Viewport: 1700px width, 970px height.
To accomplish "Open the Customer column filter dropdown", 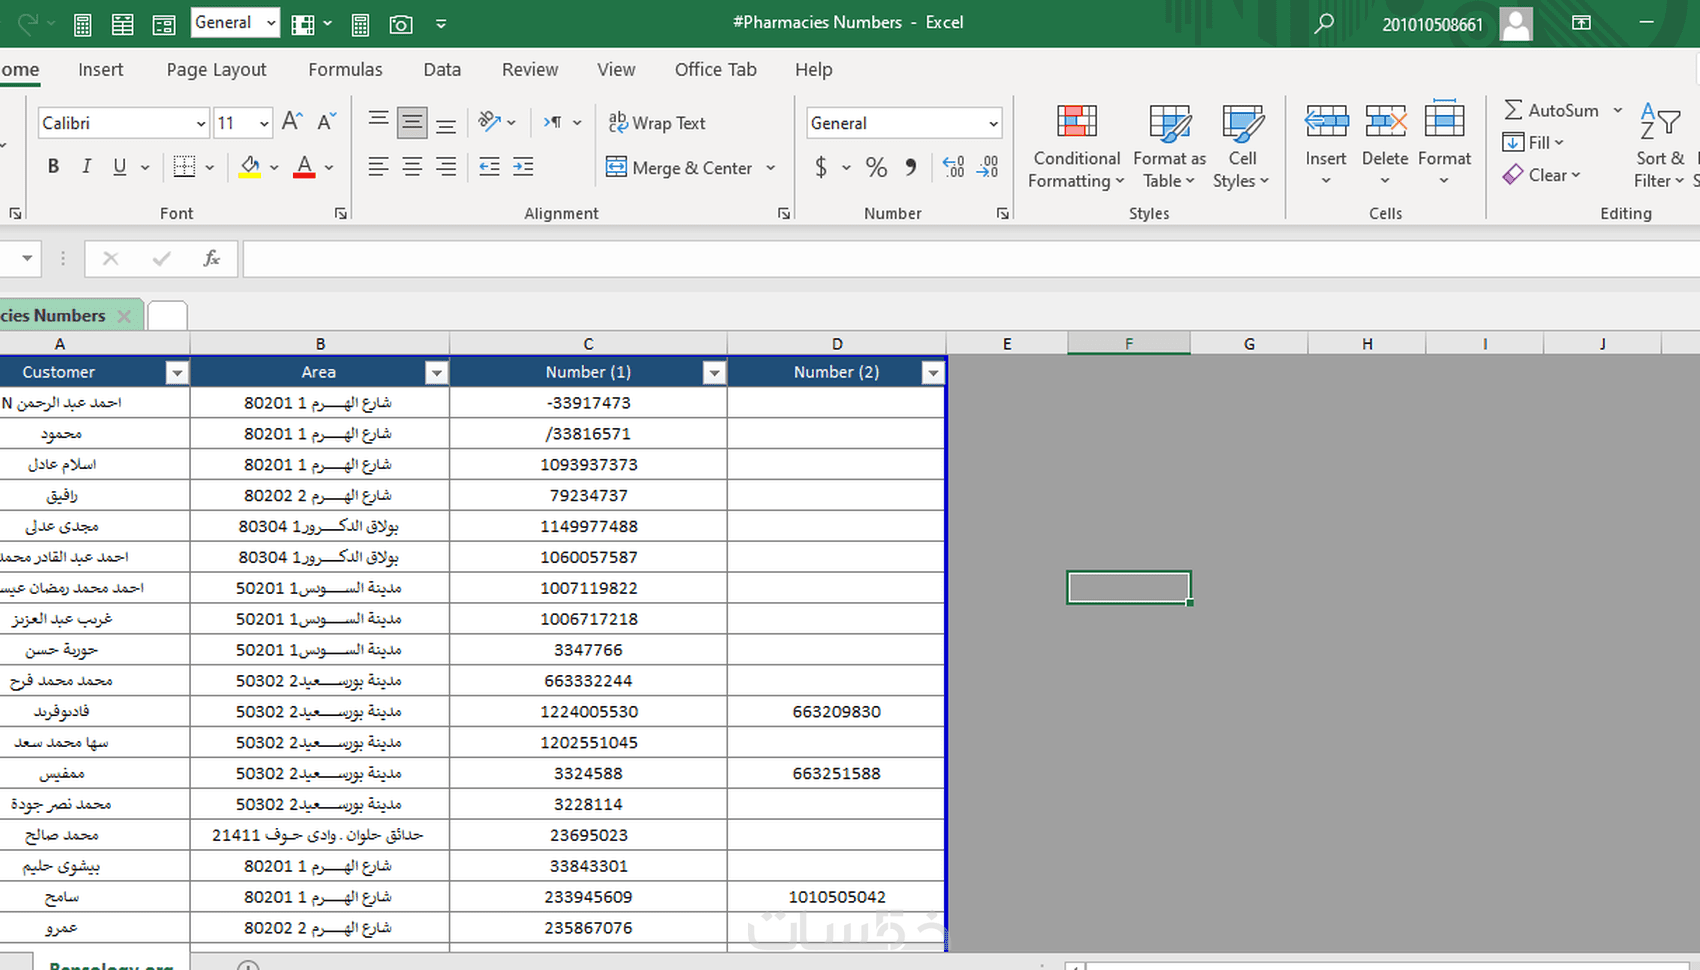I will 177,373.
